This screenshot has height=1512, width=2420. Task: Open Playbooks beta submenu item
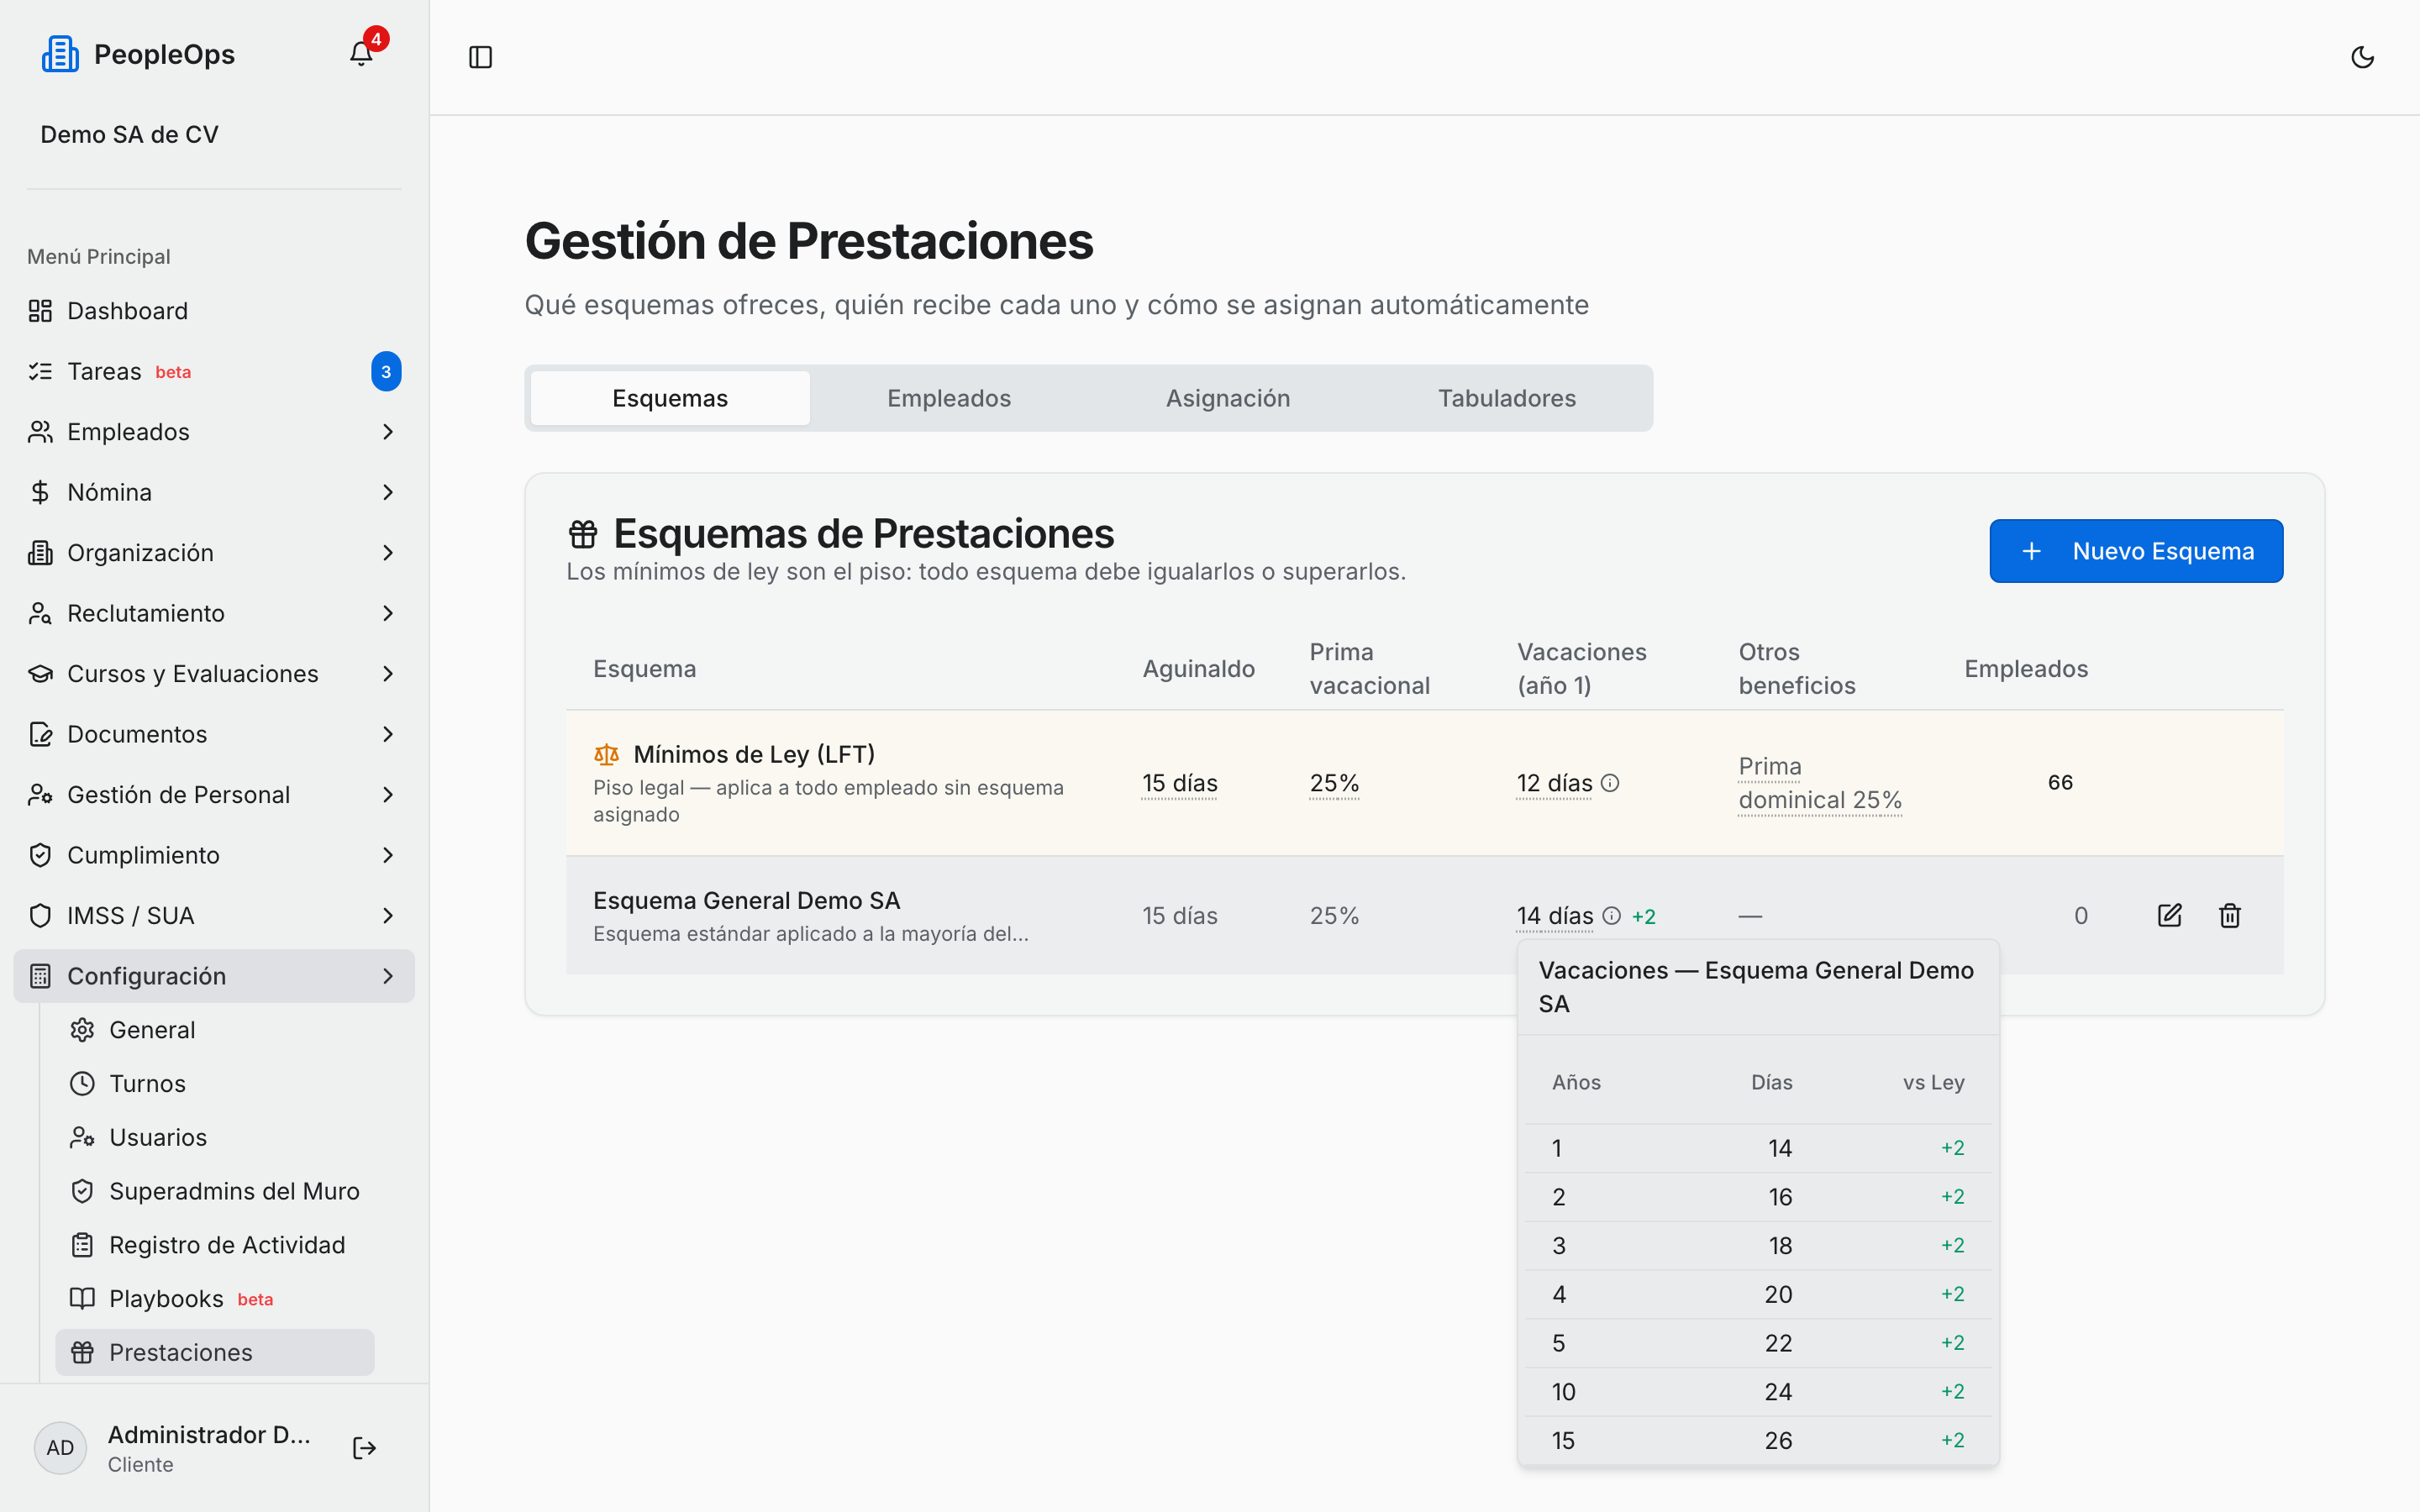pyautogui.click(x=214, y=1299)
